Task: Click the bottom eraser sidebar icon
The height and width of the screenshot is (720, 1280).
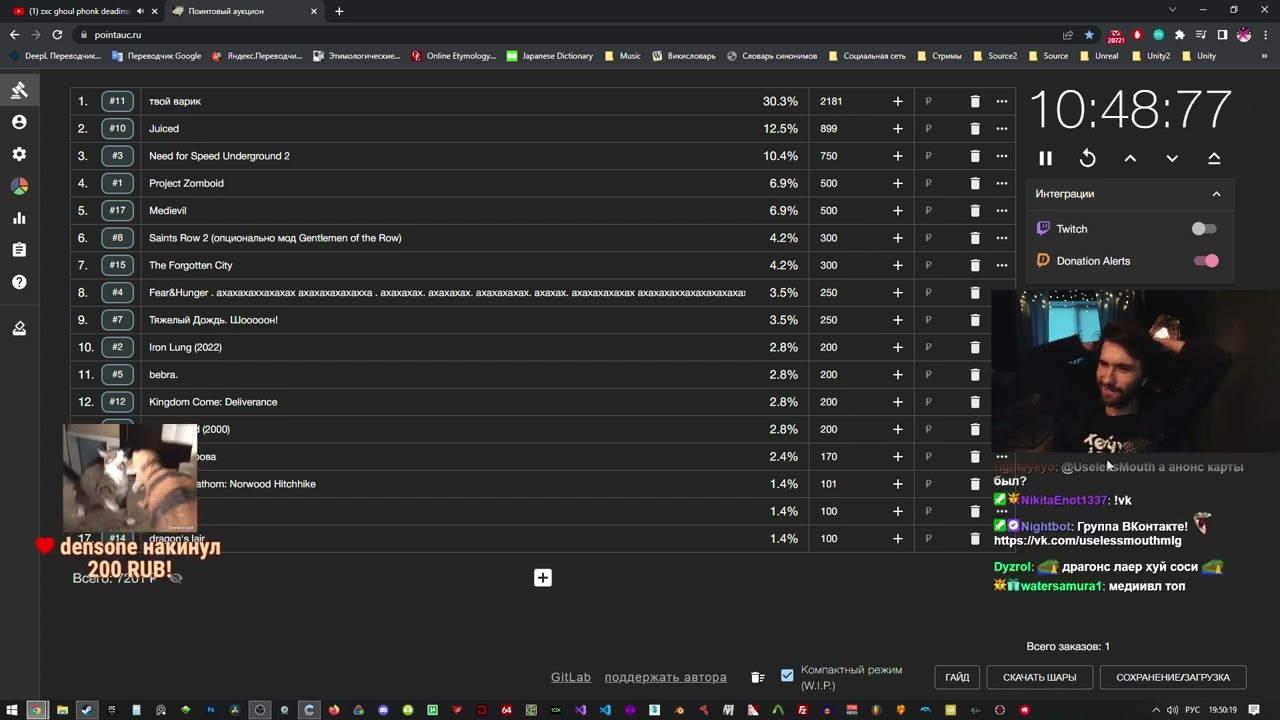Action: coord(19,328)
